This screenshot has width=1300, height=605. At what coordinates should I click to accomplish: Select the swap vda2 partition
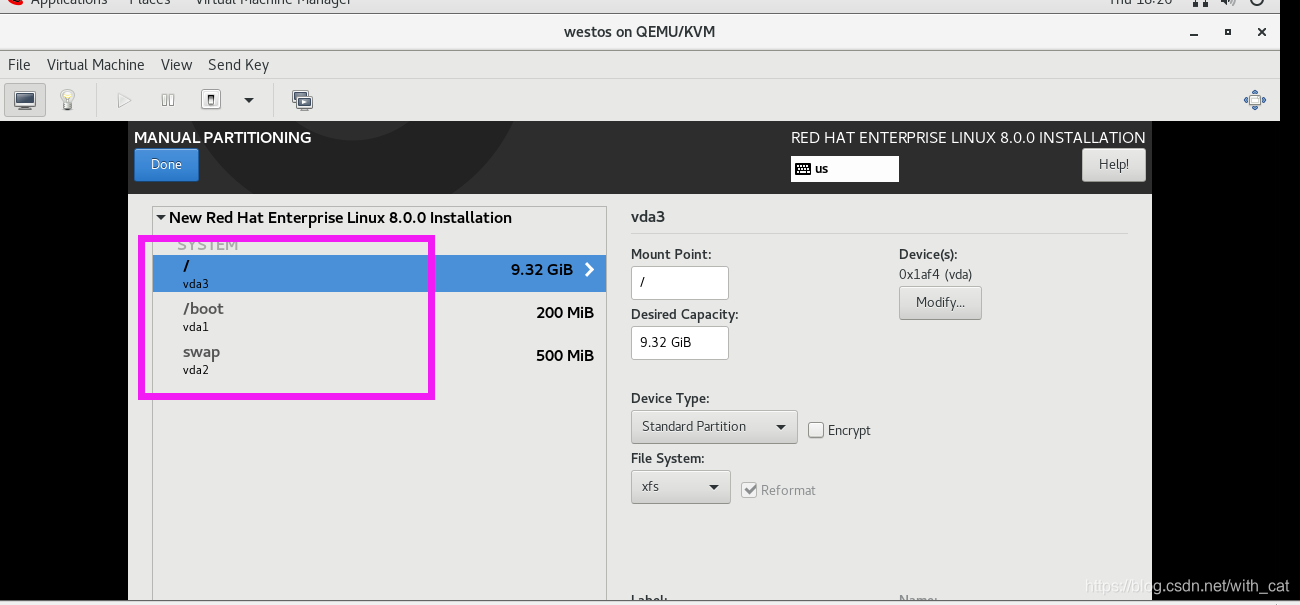[x=379, y=359]
